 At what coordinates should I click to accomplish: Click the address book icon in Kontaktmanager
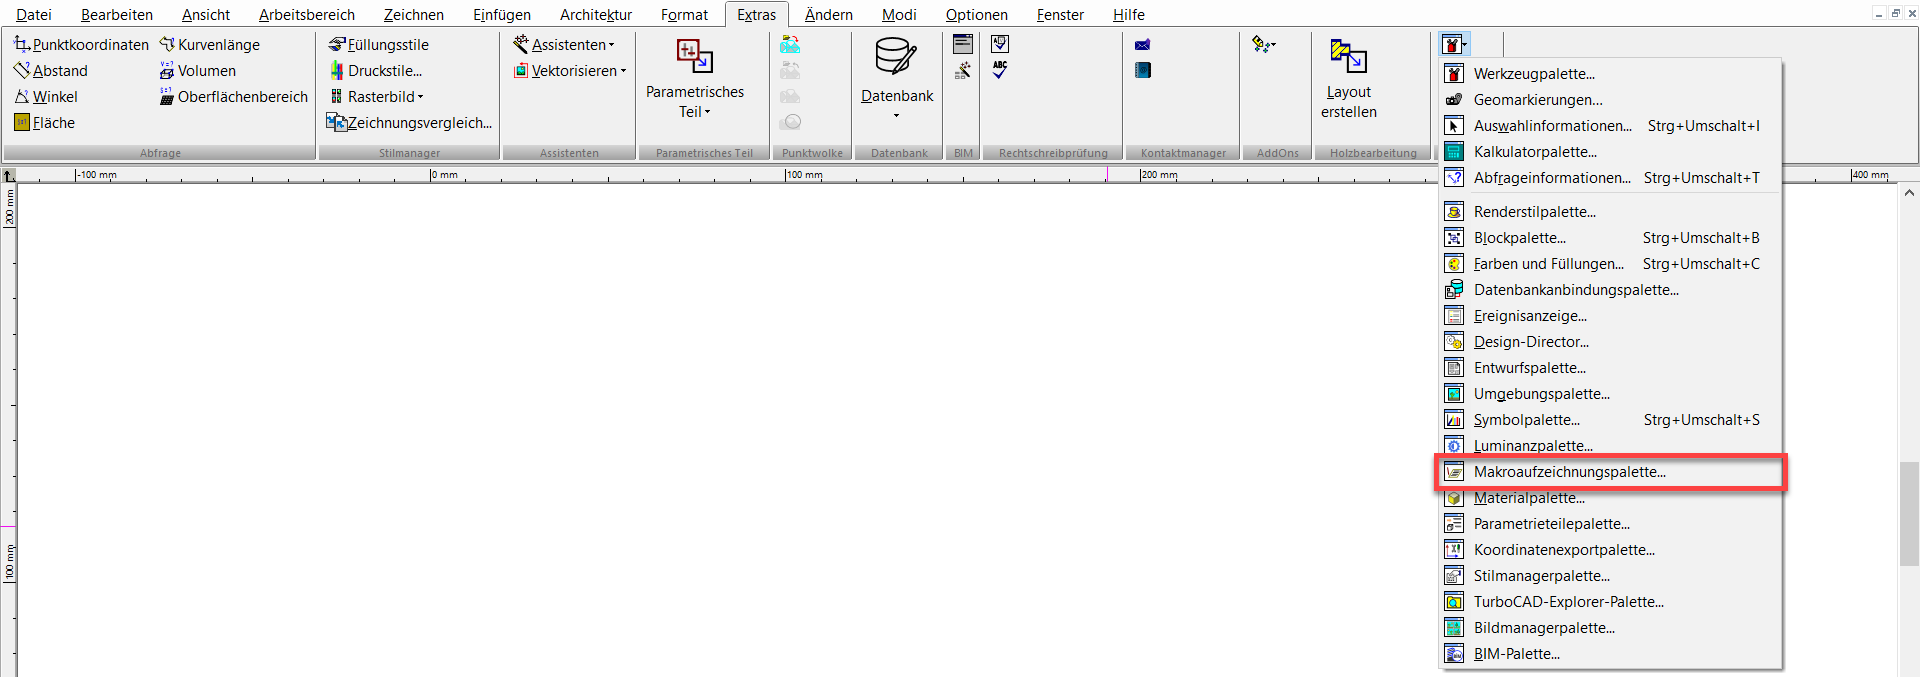coord(1142,70)
